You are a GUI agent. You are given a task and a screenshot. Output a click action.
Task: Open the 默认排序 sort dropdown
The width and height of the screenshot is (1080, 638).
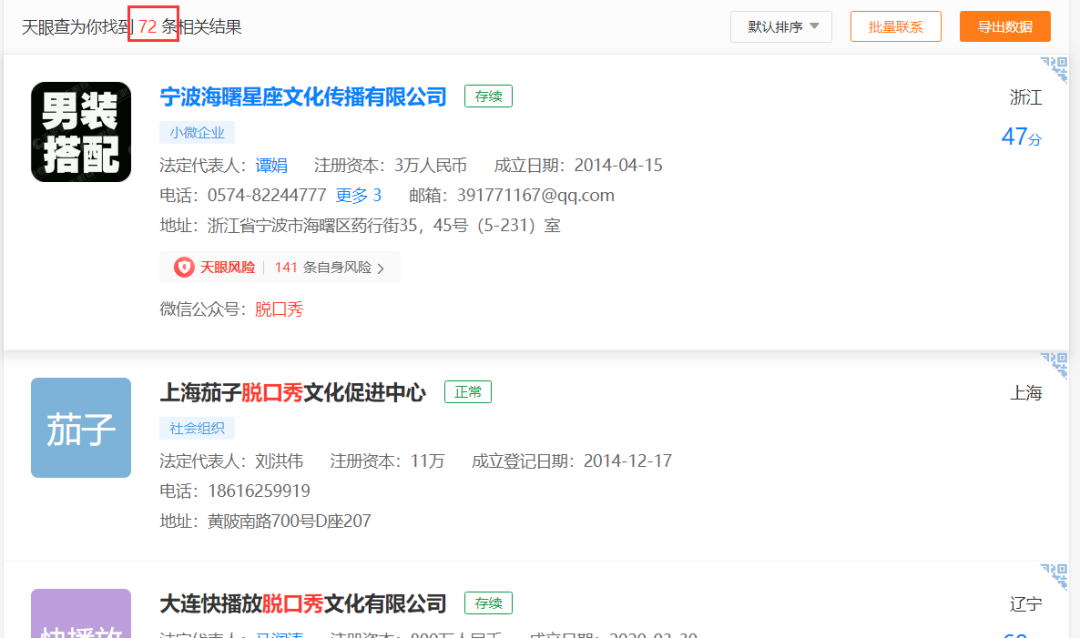click(x=781, y=27)
